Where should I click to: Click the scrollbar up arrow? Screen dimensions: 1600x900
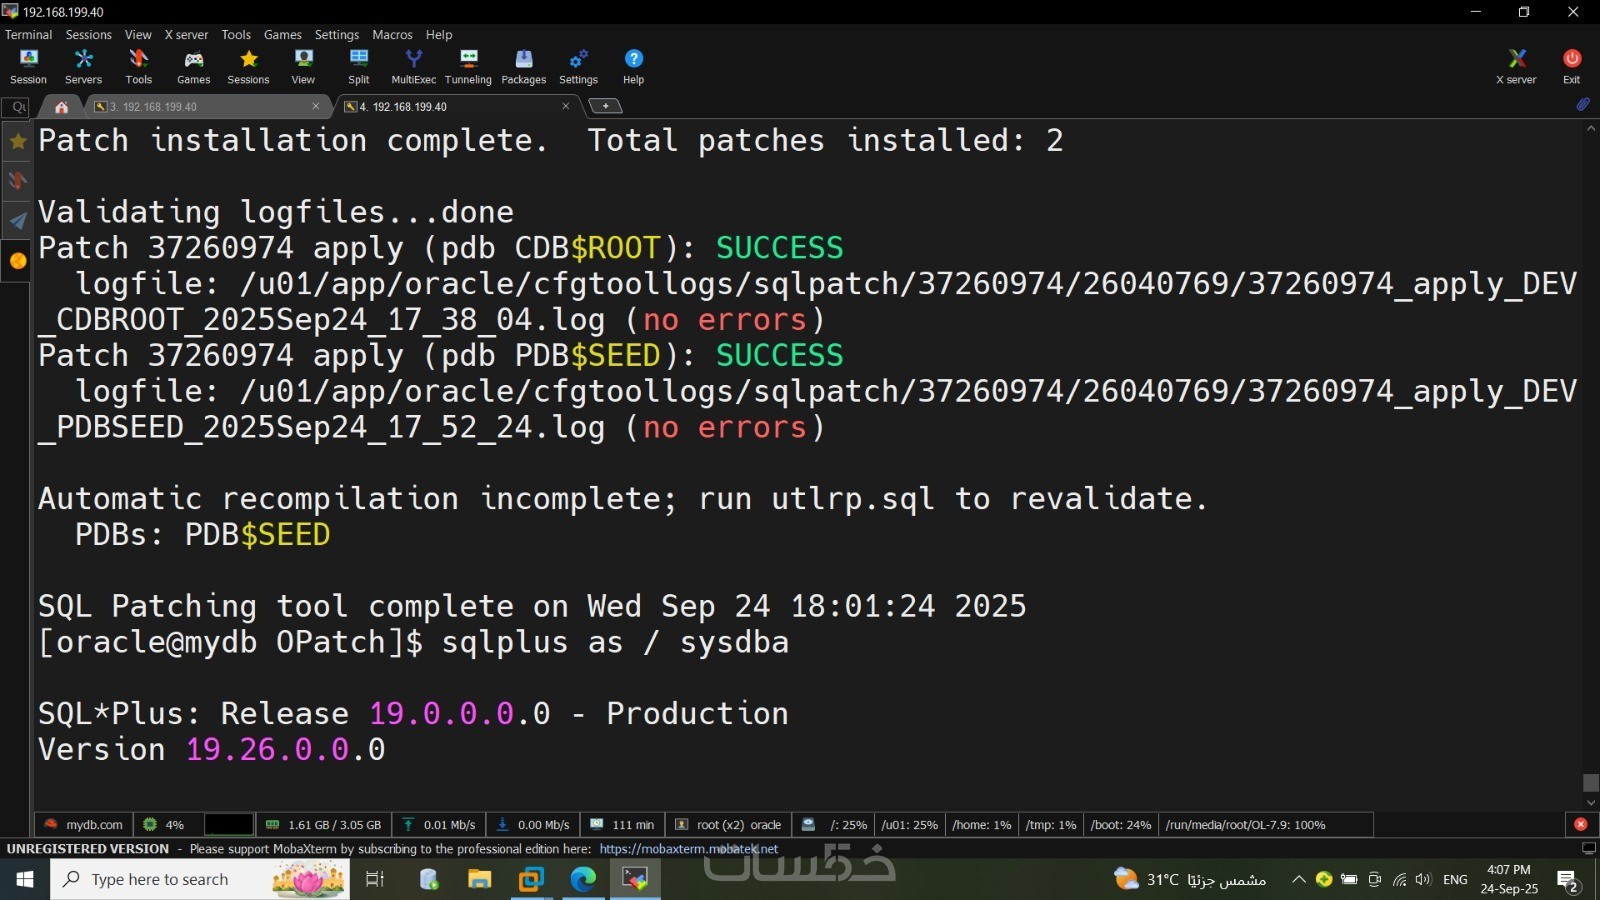pyautogui.click(x=1591, y=129)
